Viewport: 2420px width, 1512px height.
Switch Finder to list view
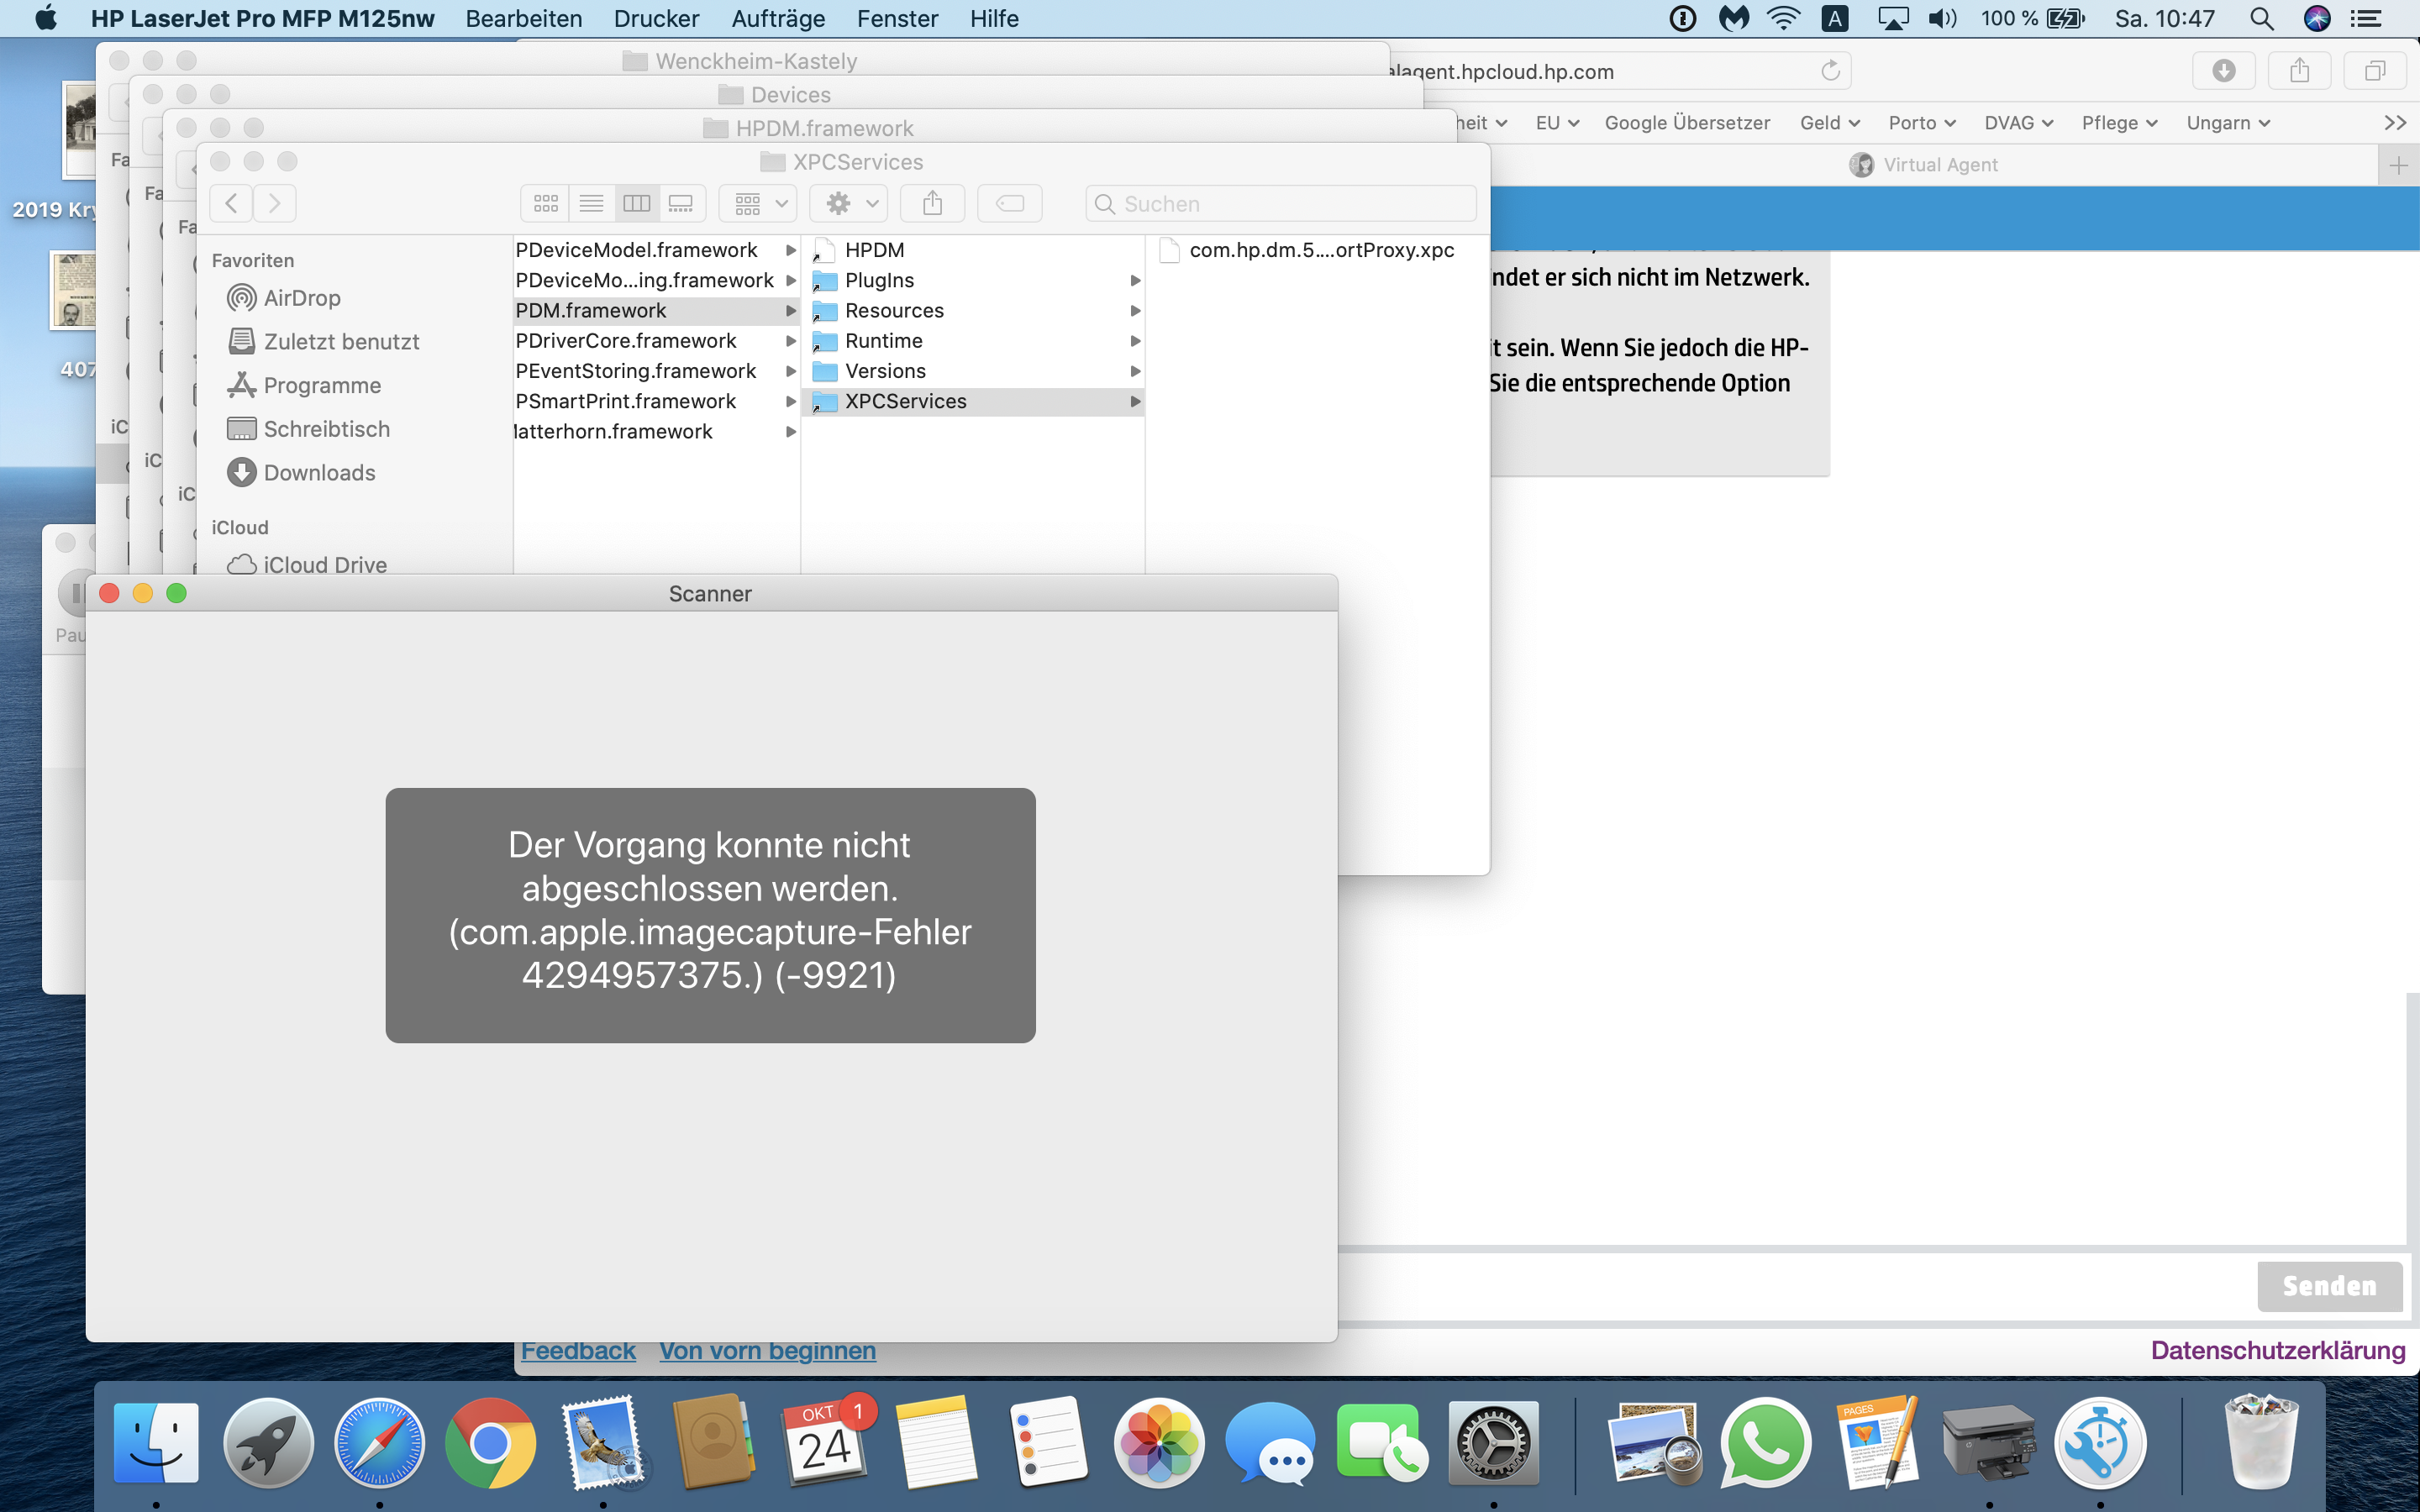591,204
